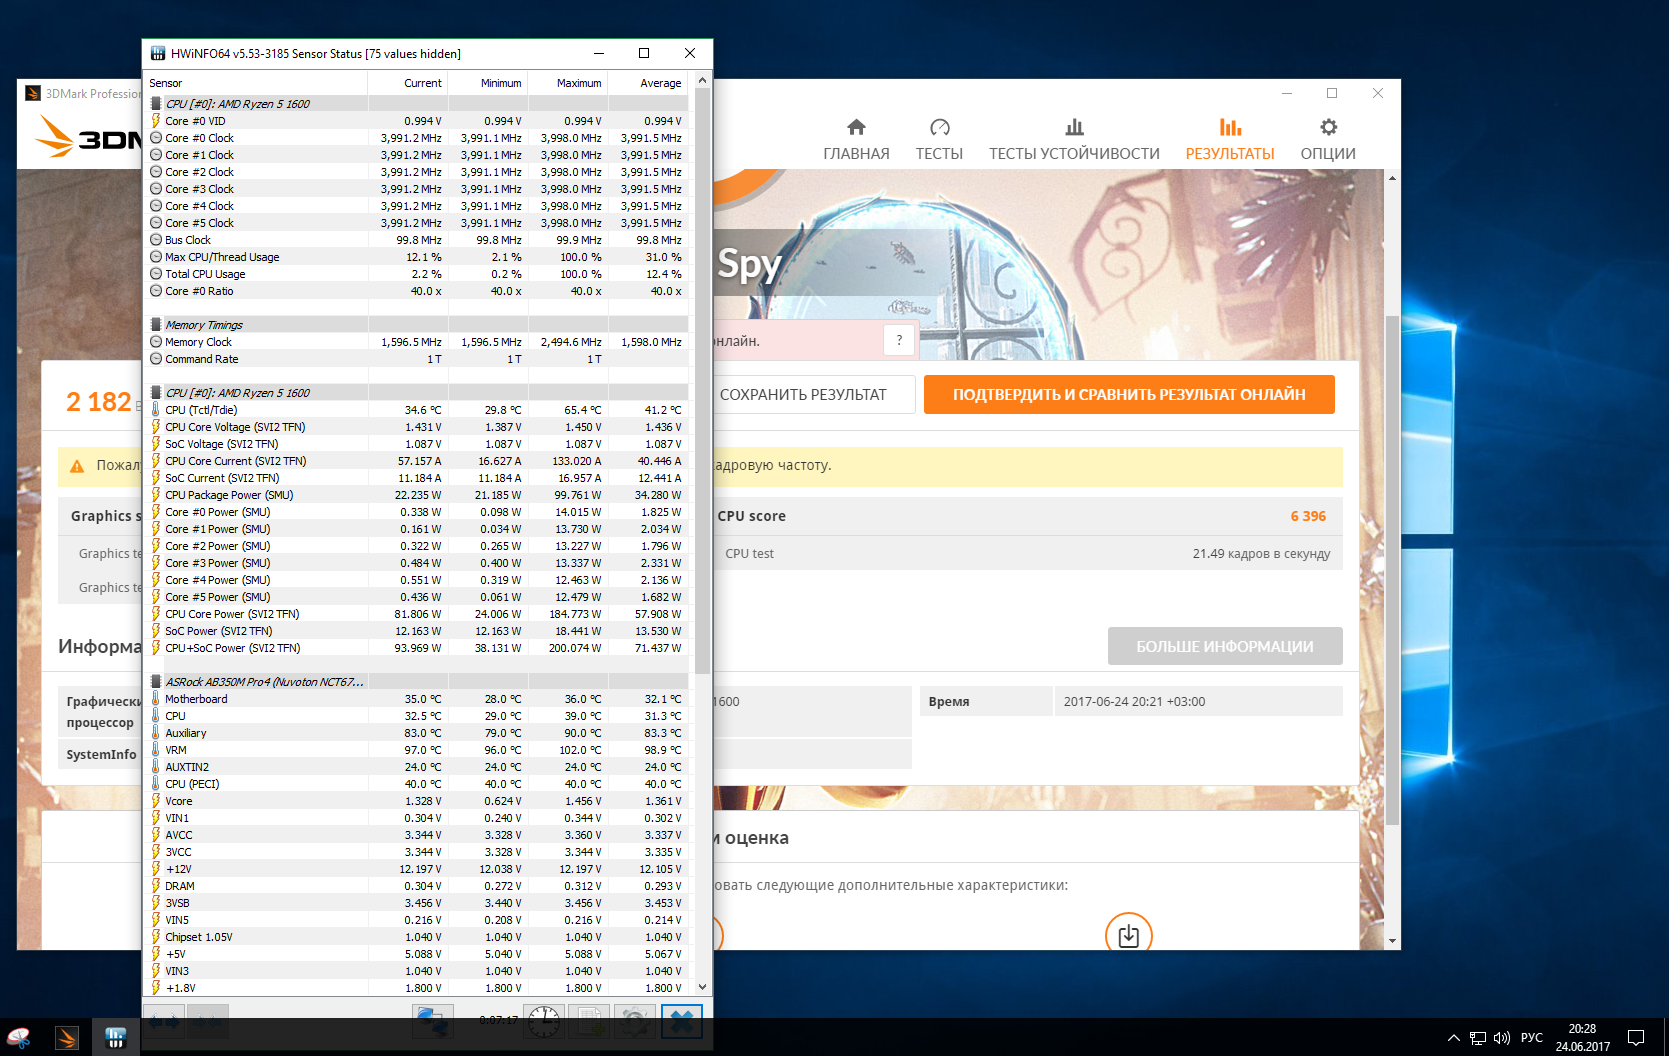Open the network icon in the system tray

click(x=1477, y=1038)
